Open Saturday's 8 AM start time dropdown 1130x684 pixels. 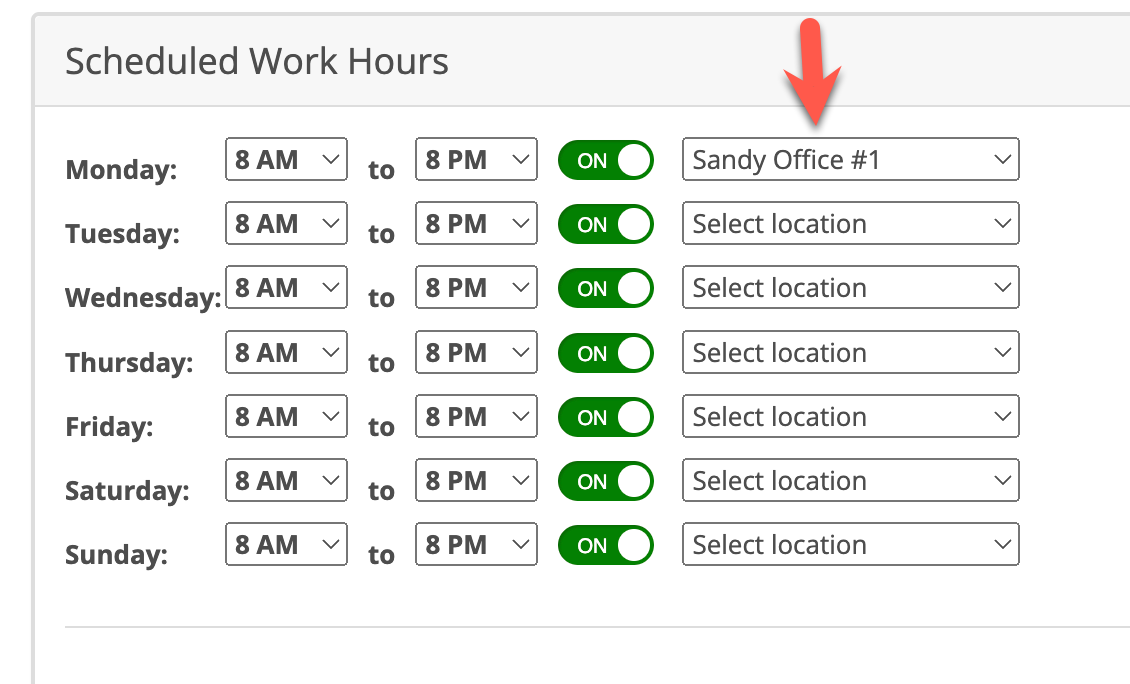pos(286,480)
